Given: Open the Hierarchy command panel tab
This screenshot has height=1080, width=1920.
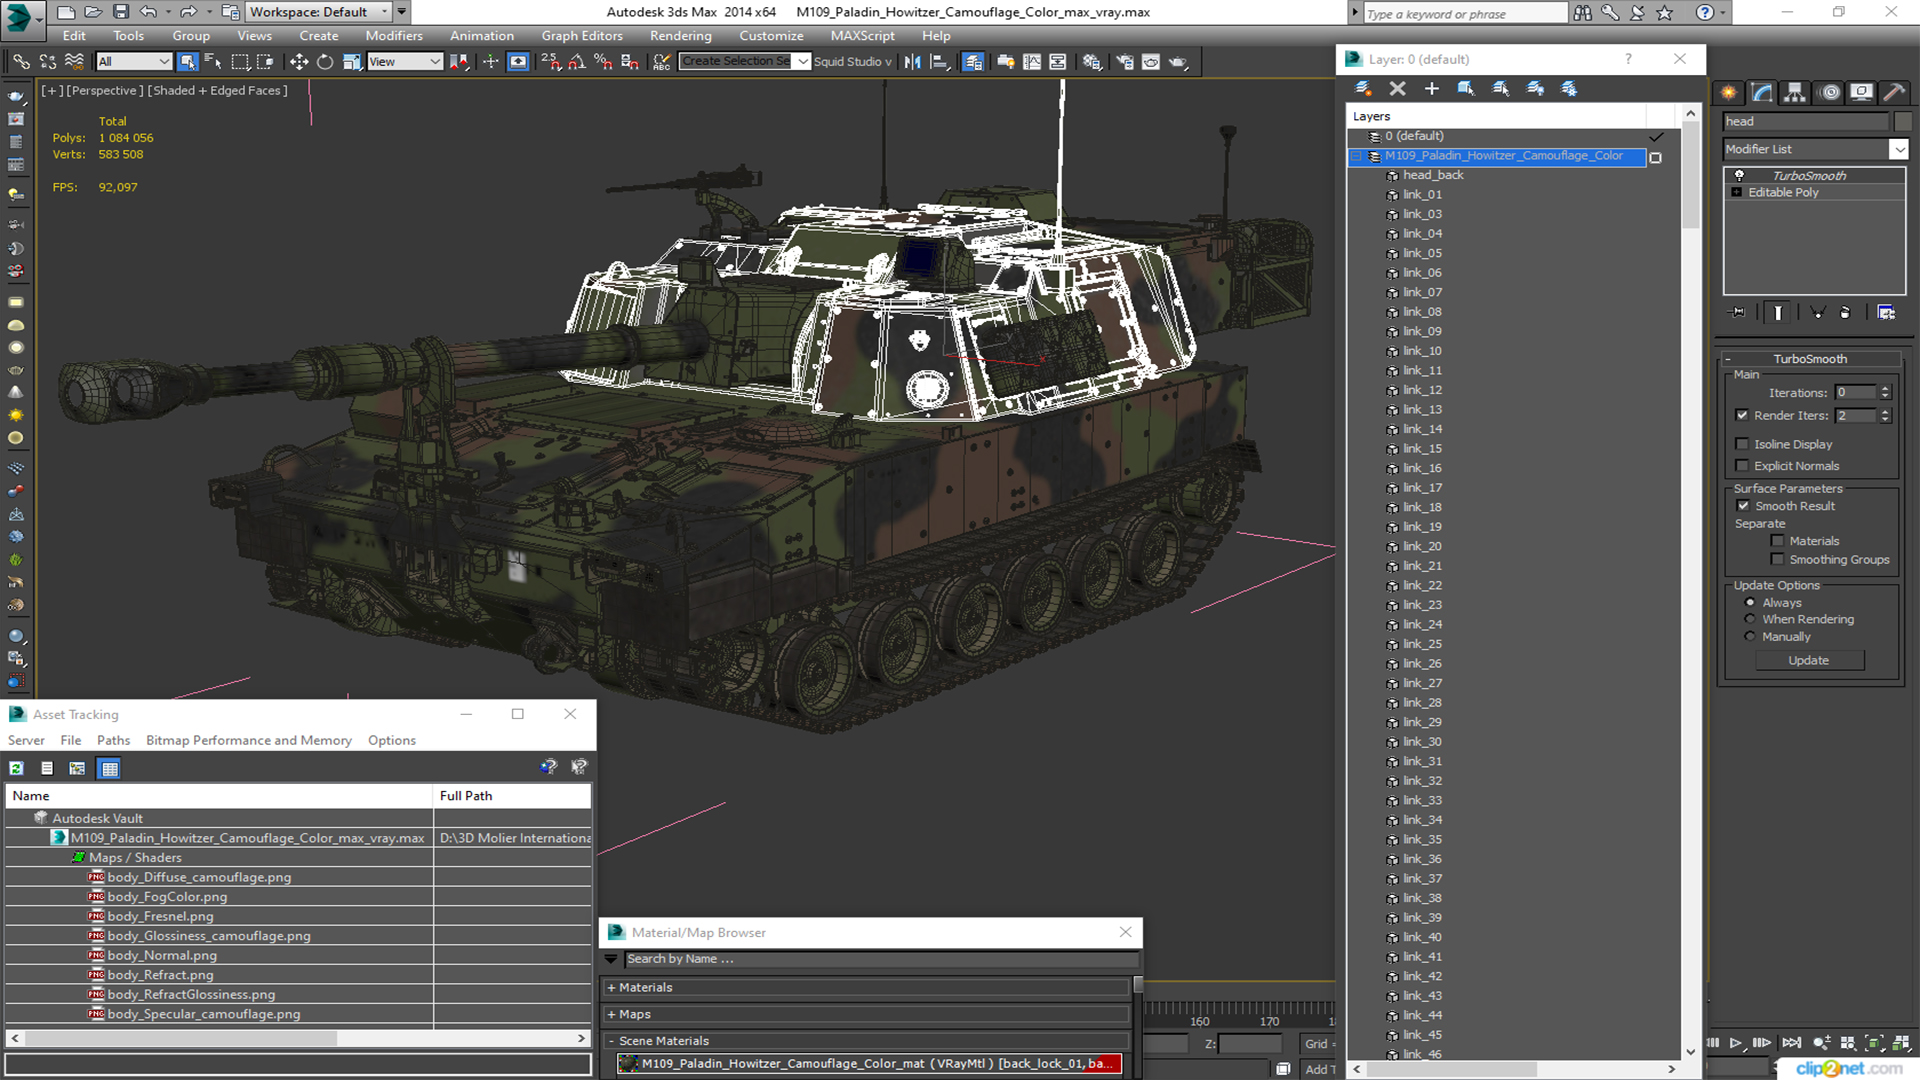Looking at the screenshot, I should pyautogui.click(x=1795, y=93).
